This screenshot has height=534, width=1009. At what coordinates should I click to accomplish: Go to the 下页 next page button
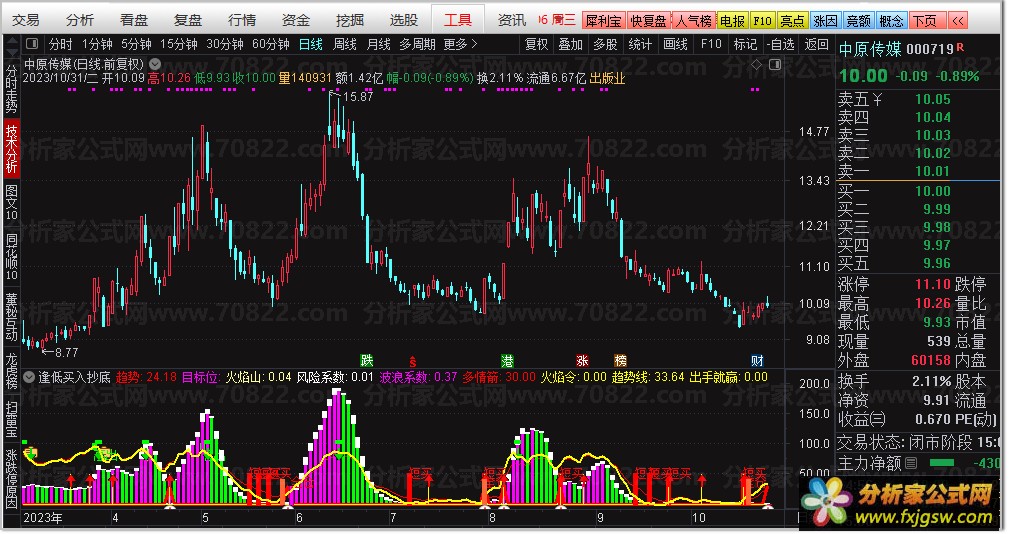coord(927,21)
